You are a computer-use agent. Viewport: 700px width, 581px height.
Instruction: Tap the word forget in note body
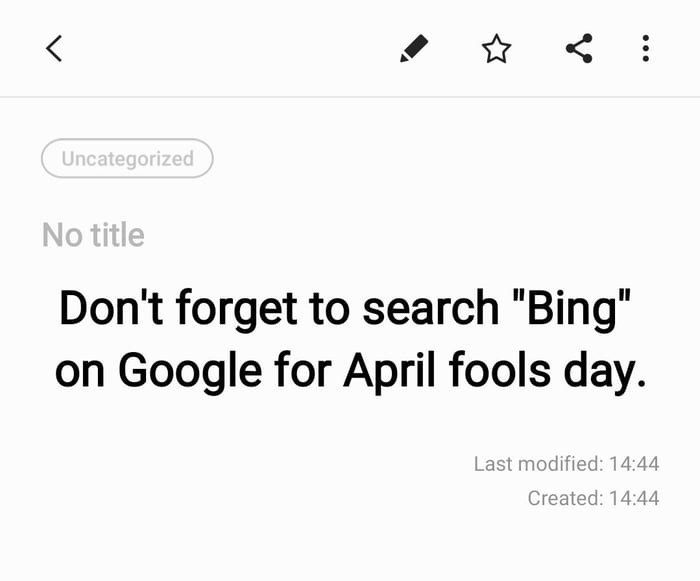click(x=237, y=309)
